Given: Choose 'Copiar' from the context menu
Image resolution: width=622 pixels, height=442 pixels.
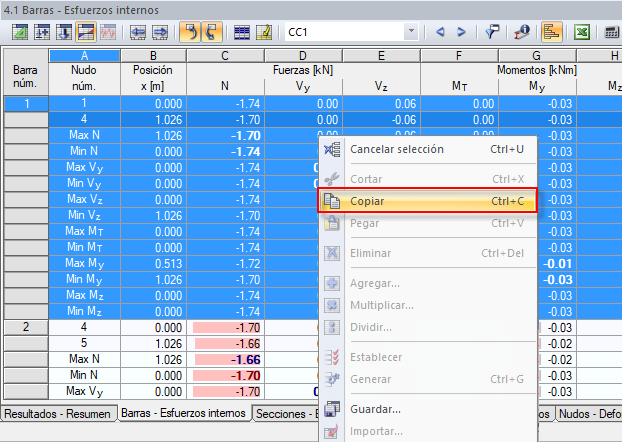Looking at the screenshot, I should click(428, 201).
